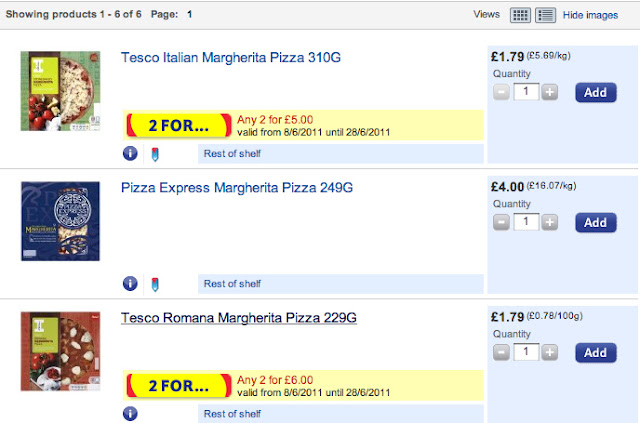Increase quantity for Tesco Italian Margherita Pizza
Screen dimensions: 640x423
pyautogui.click(x=549, y=92)
